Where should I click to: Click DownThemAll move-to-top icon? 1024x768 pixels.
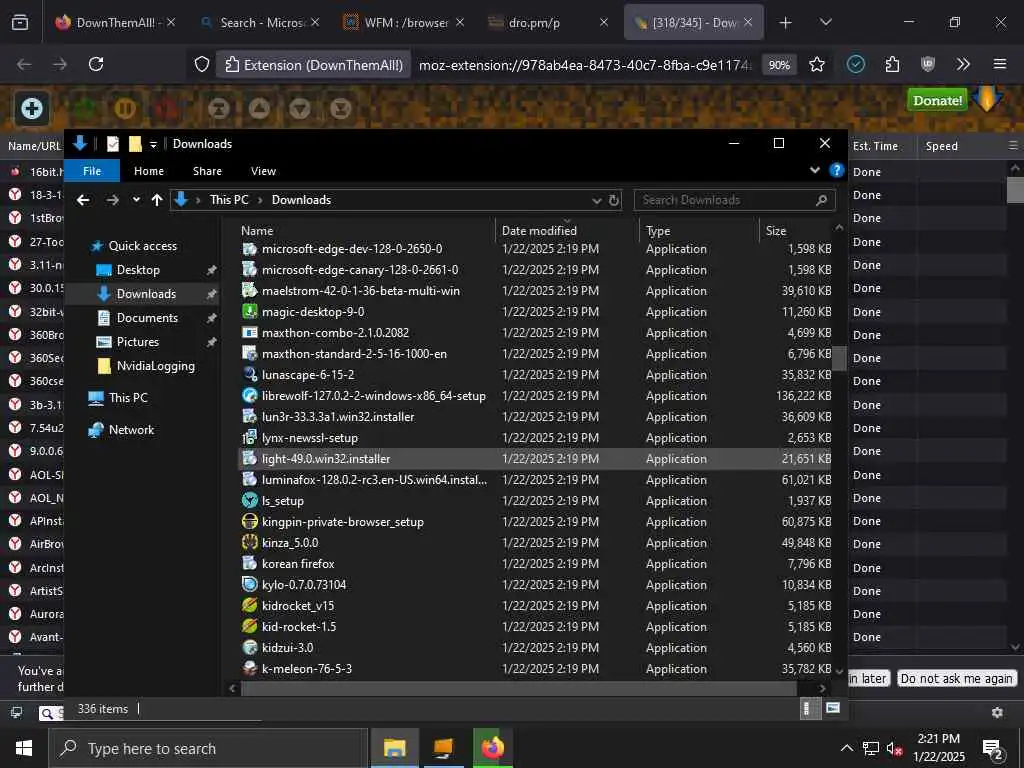(219, 108)
